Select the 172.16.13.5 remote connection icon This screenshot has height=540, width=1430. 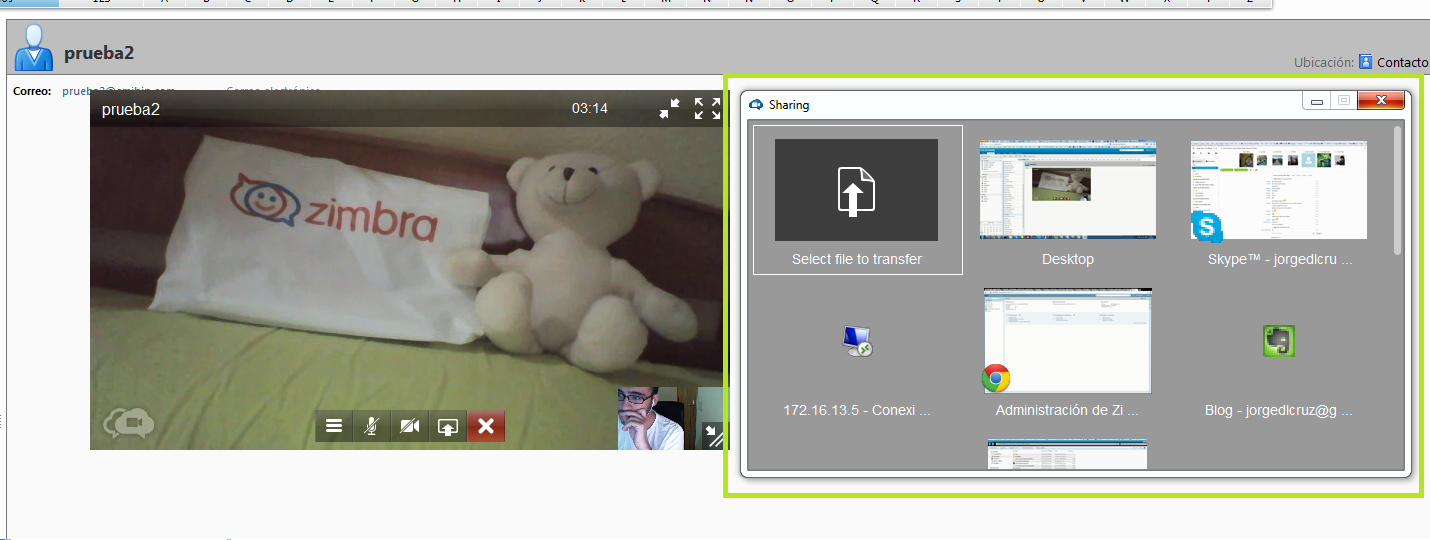(x=857, y=342)
